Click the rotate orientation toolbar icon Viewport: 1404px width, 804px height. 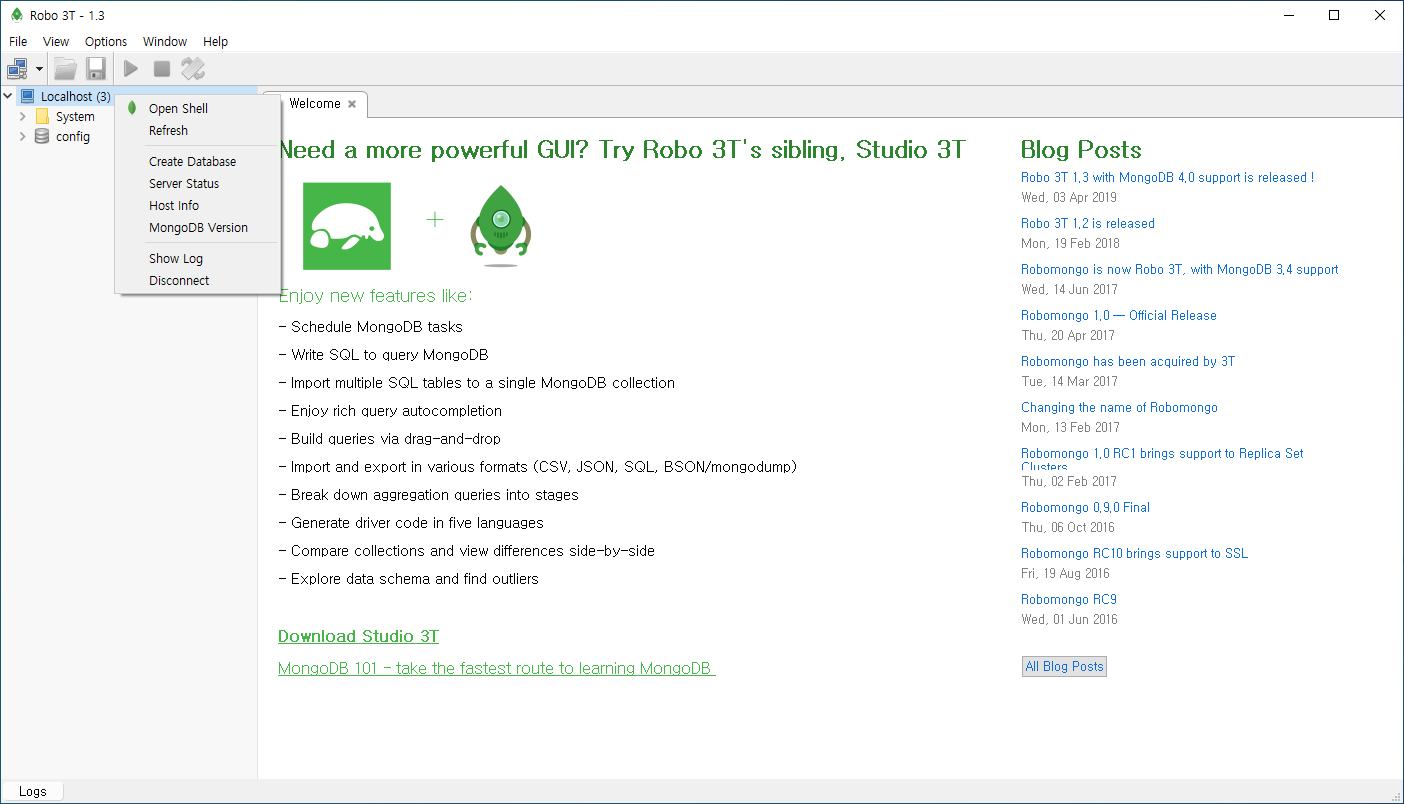193,69
